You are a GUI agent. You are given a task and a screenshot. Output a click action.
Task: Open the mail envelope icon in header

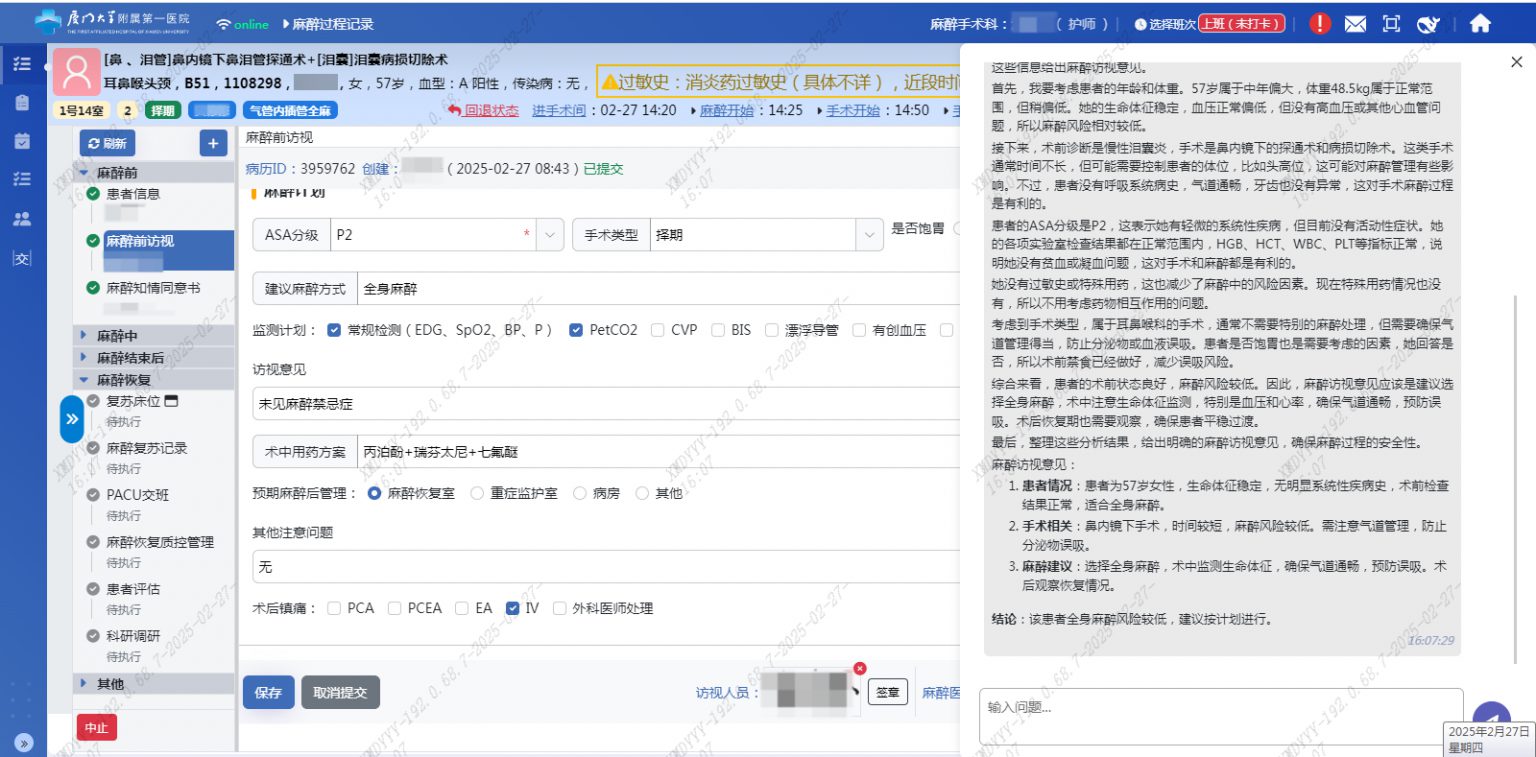tap(1355, 24)
